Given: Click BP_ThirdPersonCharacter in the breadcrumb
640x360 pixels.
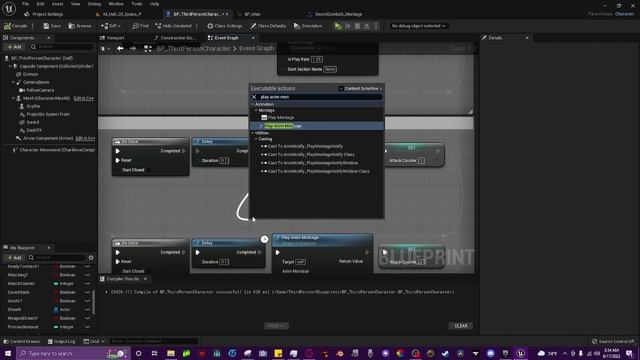Looking at the screenshot, I should 193,48.
